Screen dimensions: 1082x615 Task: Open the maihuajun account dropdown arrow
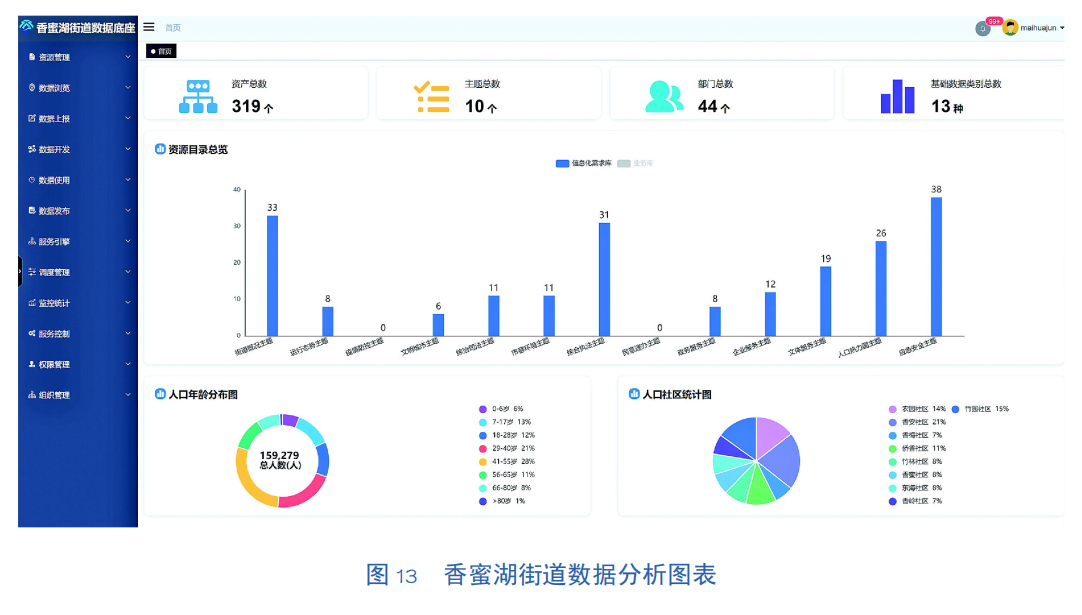click(1062, 28)
